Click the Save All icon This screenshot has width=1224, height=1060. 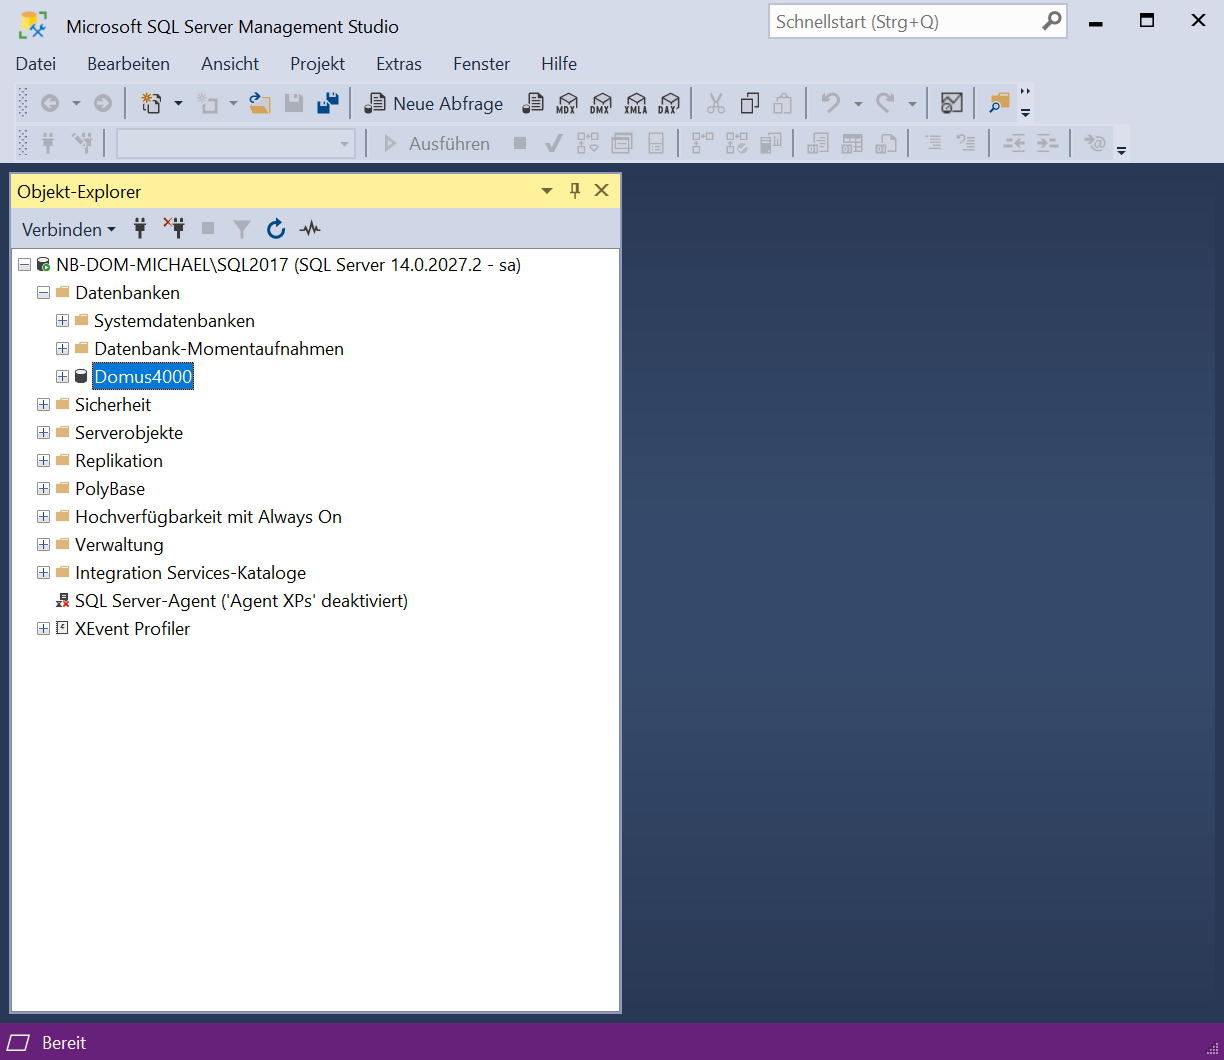[x=328, y=103]
